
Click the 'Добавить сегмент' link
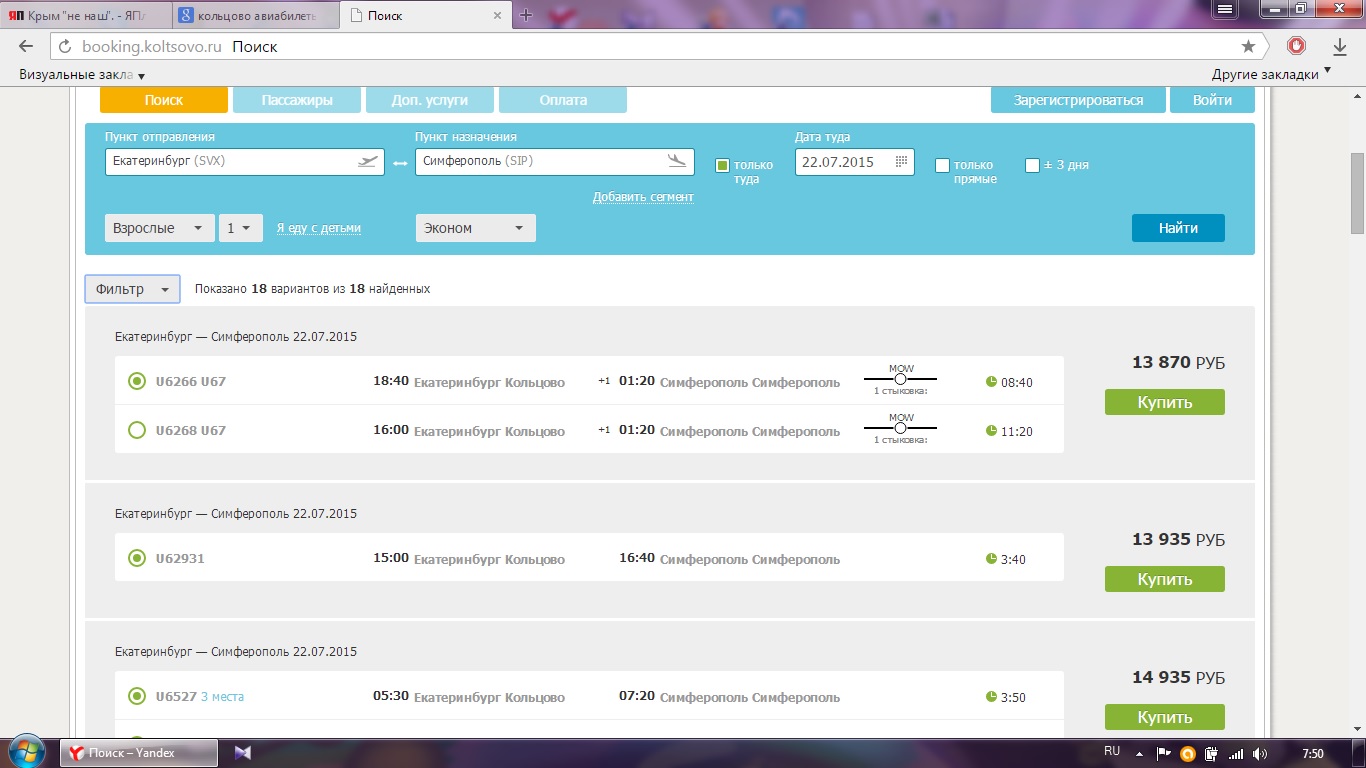click(643, 197)
